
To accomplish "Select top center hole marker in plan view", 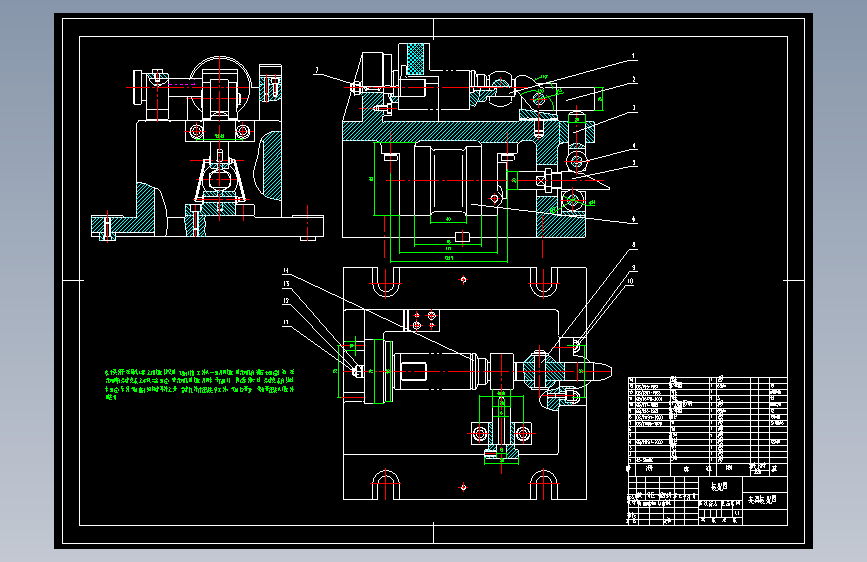I will [x=463, y=279].
